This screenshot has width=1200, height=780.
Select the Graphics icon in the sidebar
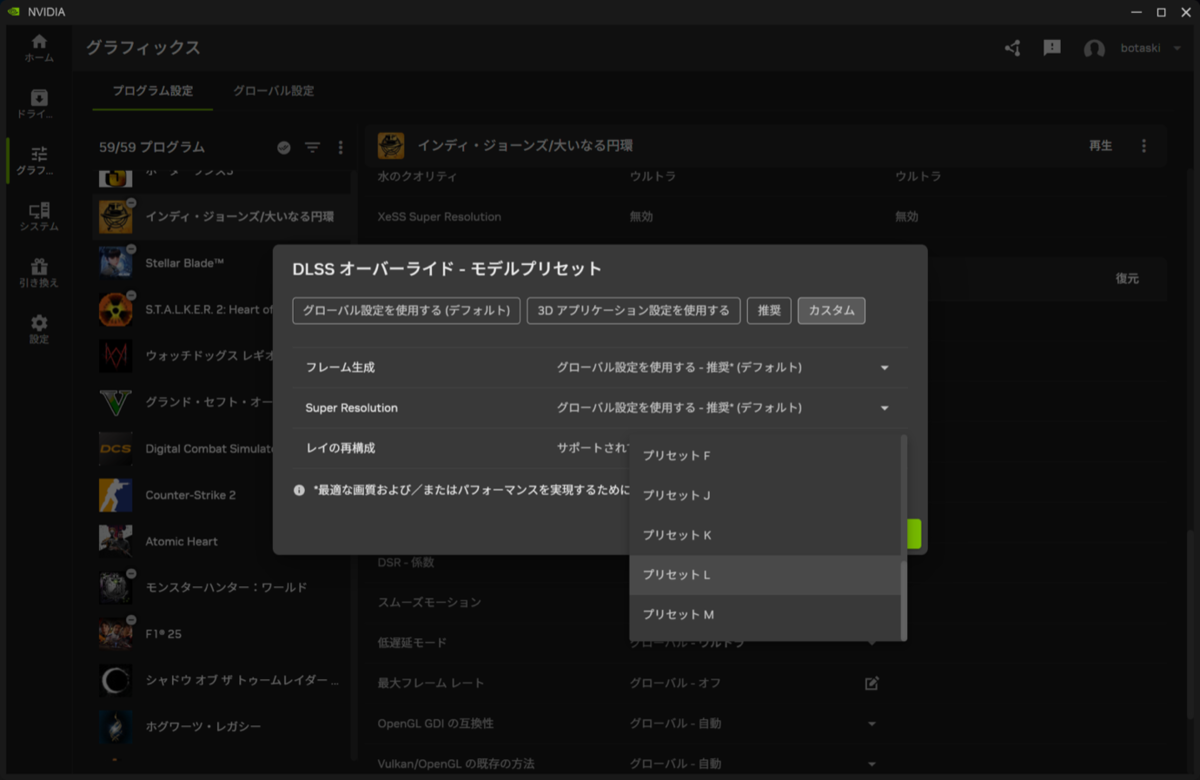tap(38, 160)
